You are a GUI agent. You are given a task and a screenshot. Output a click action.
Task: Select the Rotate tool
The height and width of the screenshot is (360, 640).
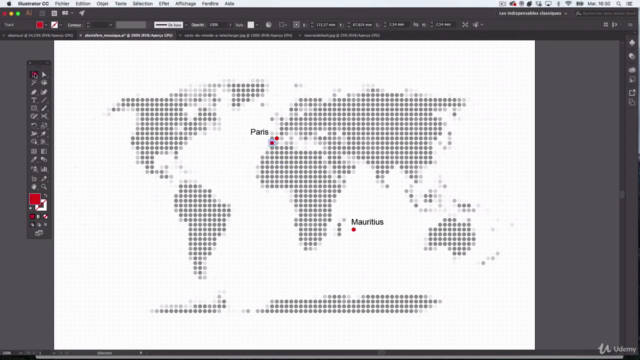point(34,126)
